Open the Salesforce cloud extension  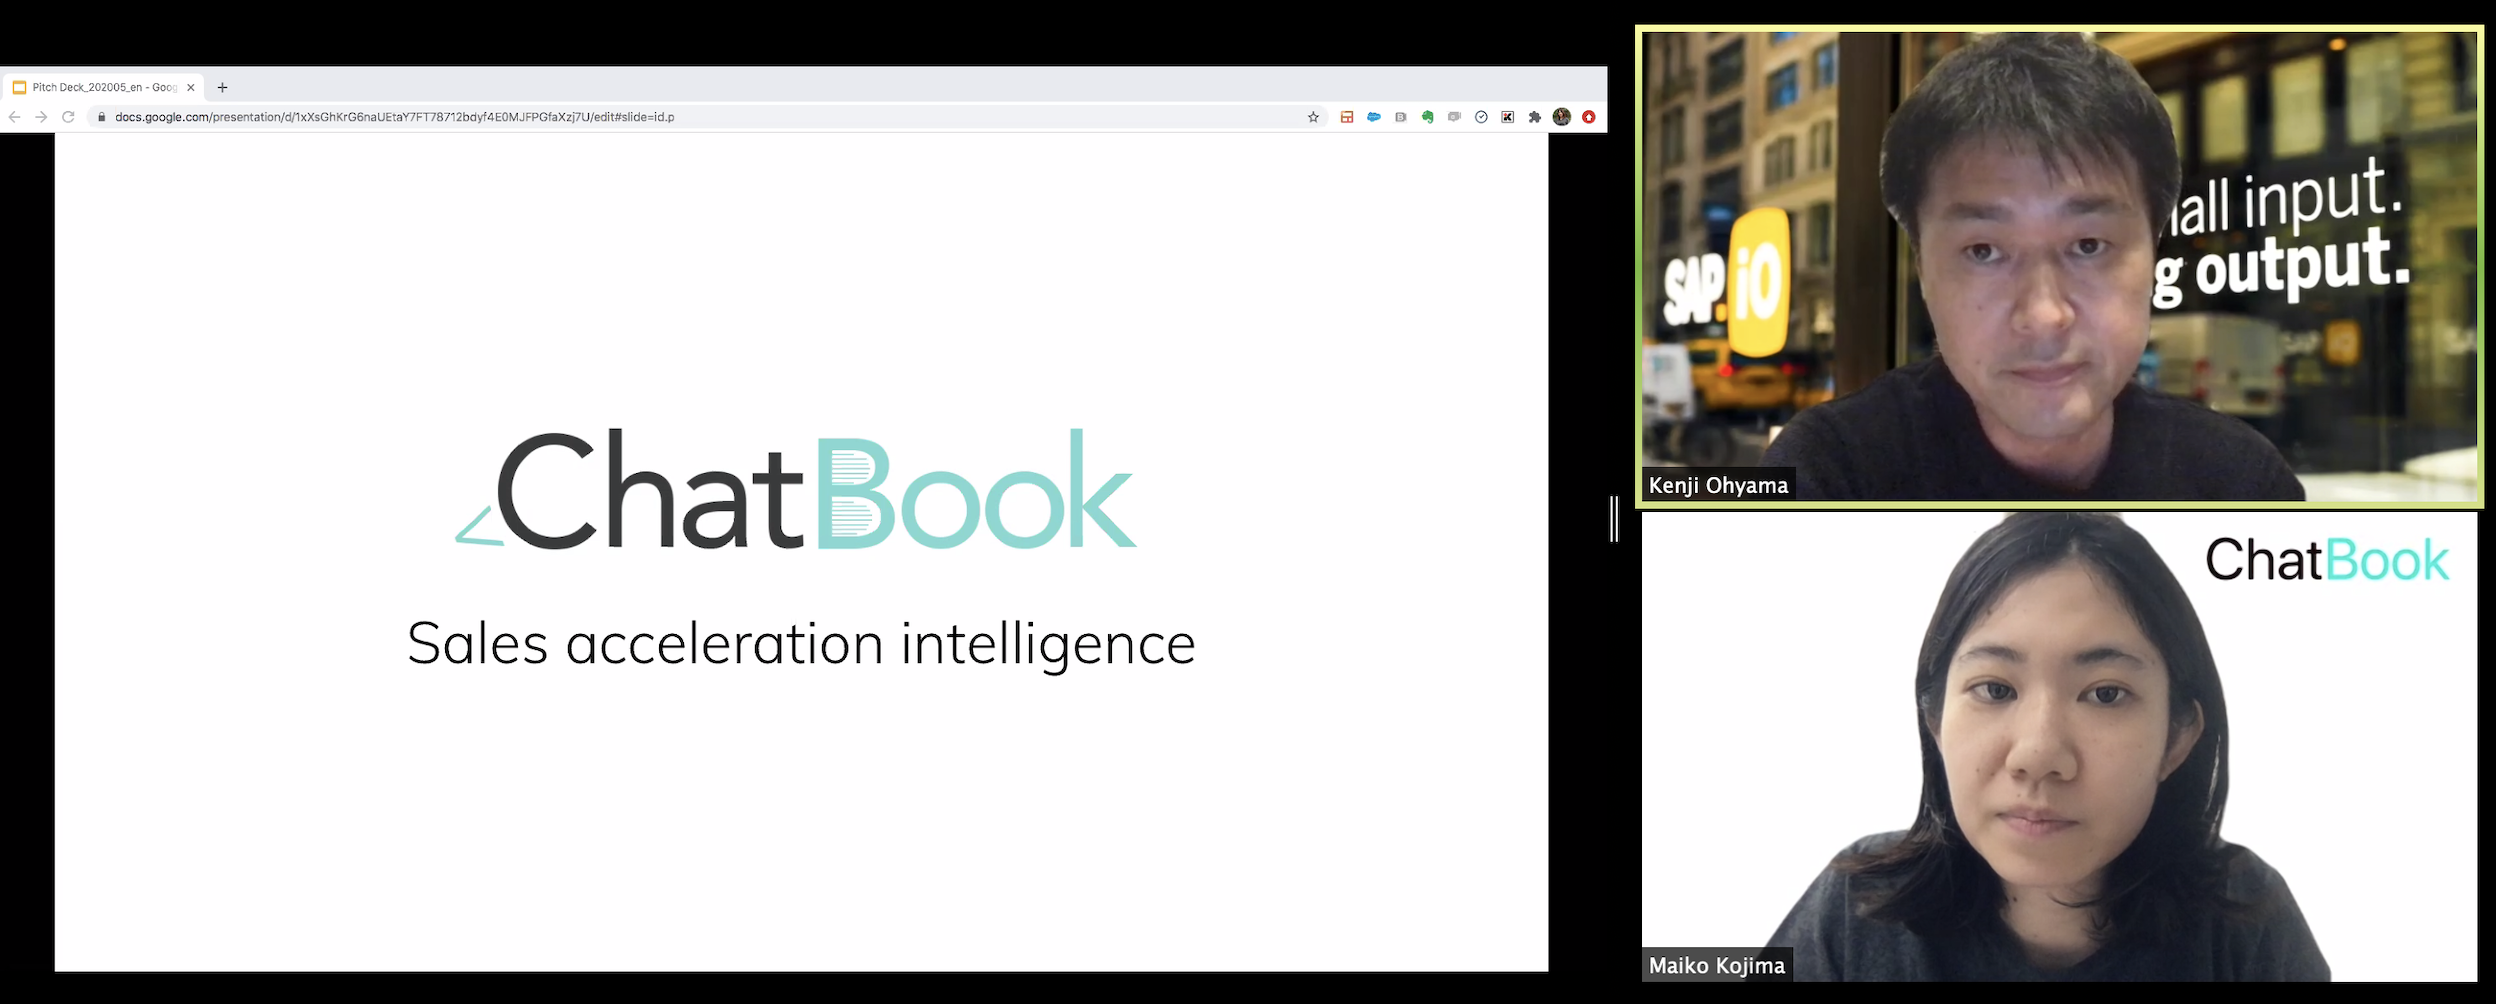click(1374, 117)
